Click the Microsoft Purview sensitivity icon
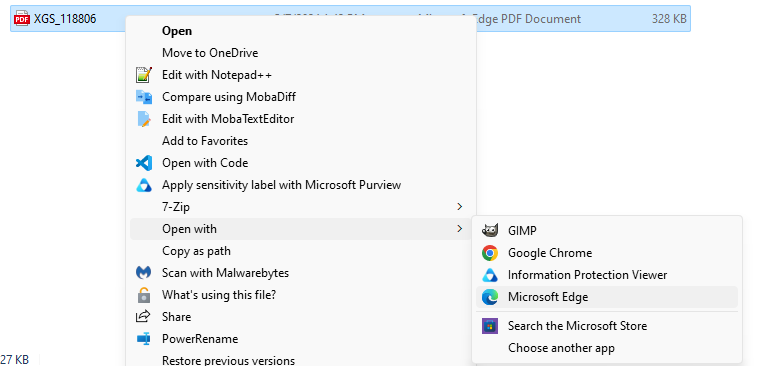The height and width of the screenshot is (366, 775). pyautogui.click(x=143, y=185)
